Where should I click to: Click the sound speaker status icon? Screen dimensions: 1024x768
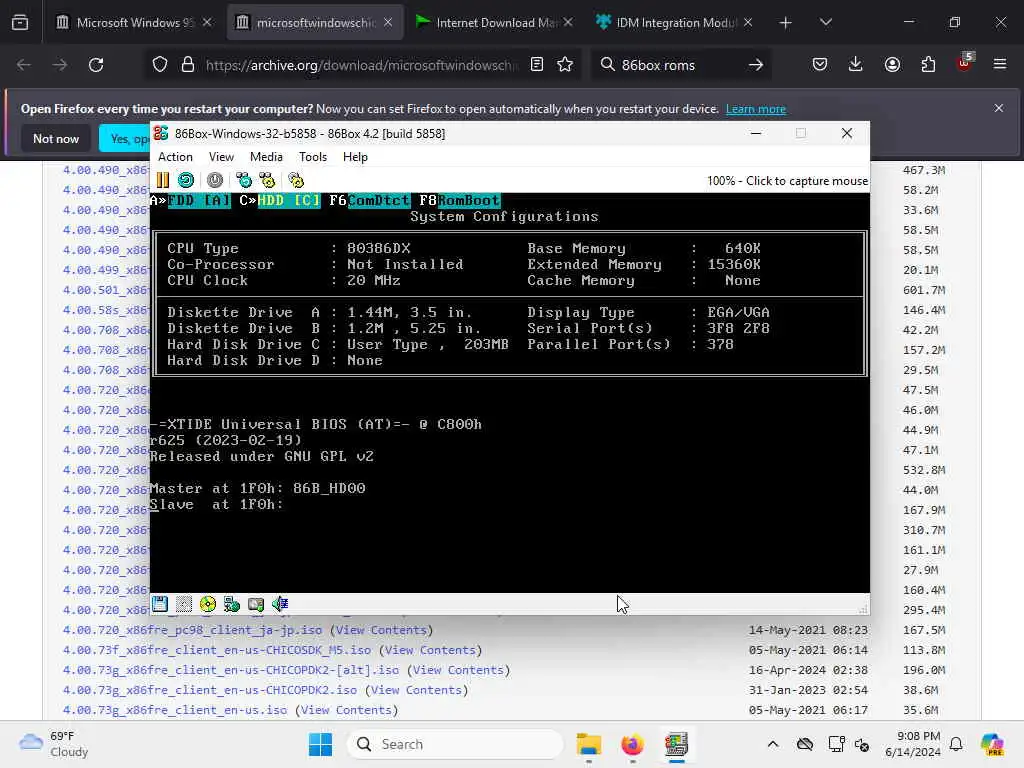280,604
